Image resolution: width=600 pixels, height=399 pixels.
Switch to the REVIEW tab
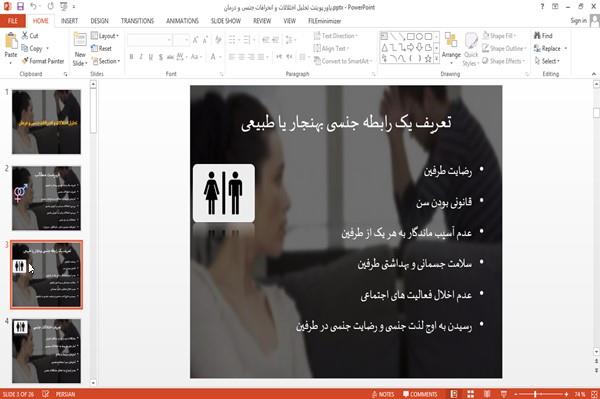pos(262,21)
